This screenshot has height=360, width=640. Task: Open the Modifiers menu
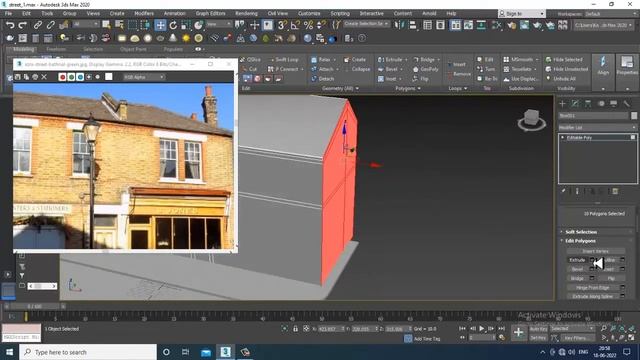[x=144, y=13]
